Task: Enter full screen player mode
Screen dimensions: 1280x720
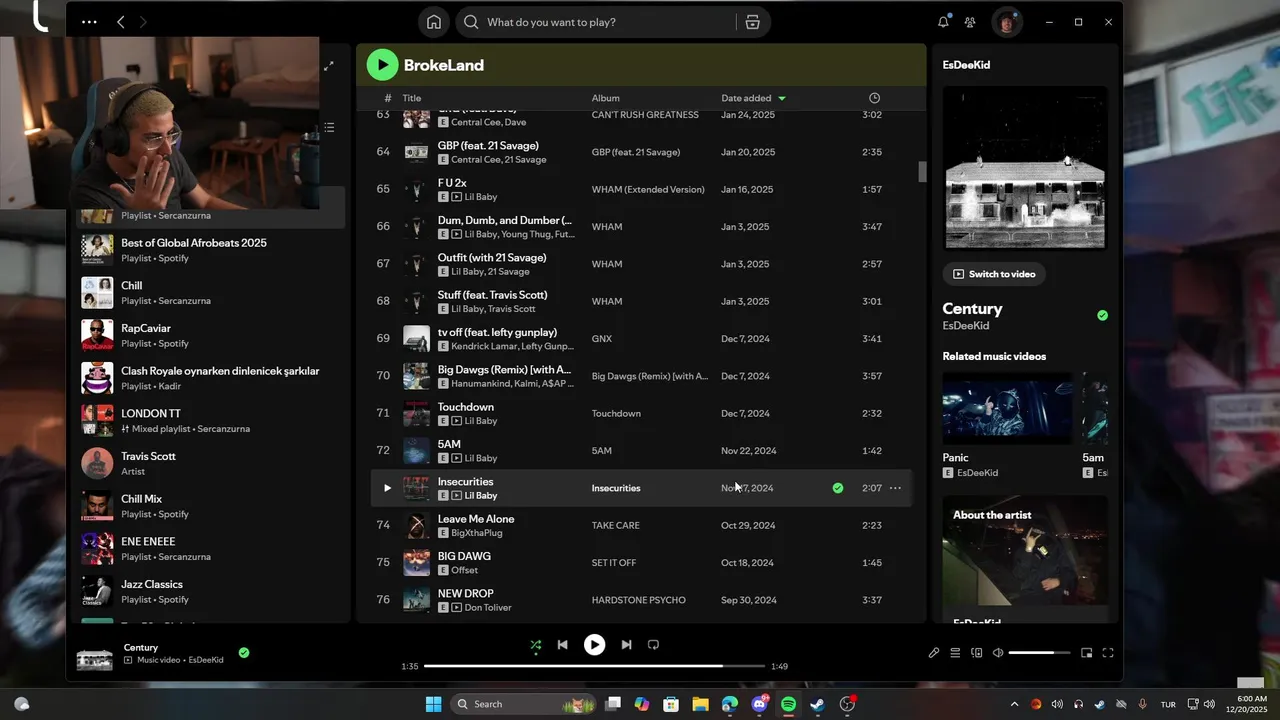Action: point(1108,653)
